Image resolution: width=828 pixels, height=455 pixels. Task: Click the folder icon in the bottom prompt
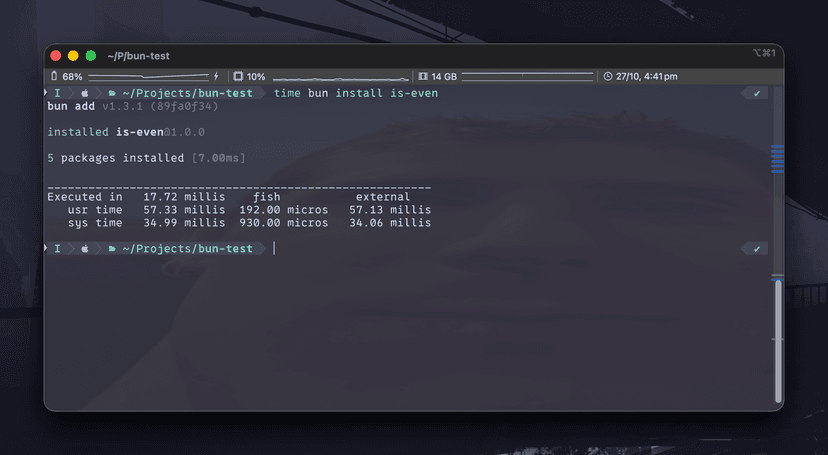pos(112,248)
